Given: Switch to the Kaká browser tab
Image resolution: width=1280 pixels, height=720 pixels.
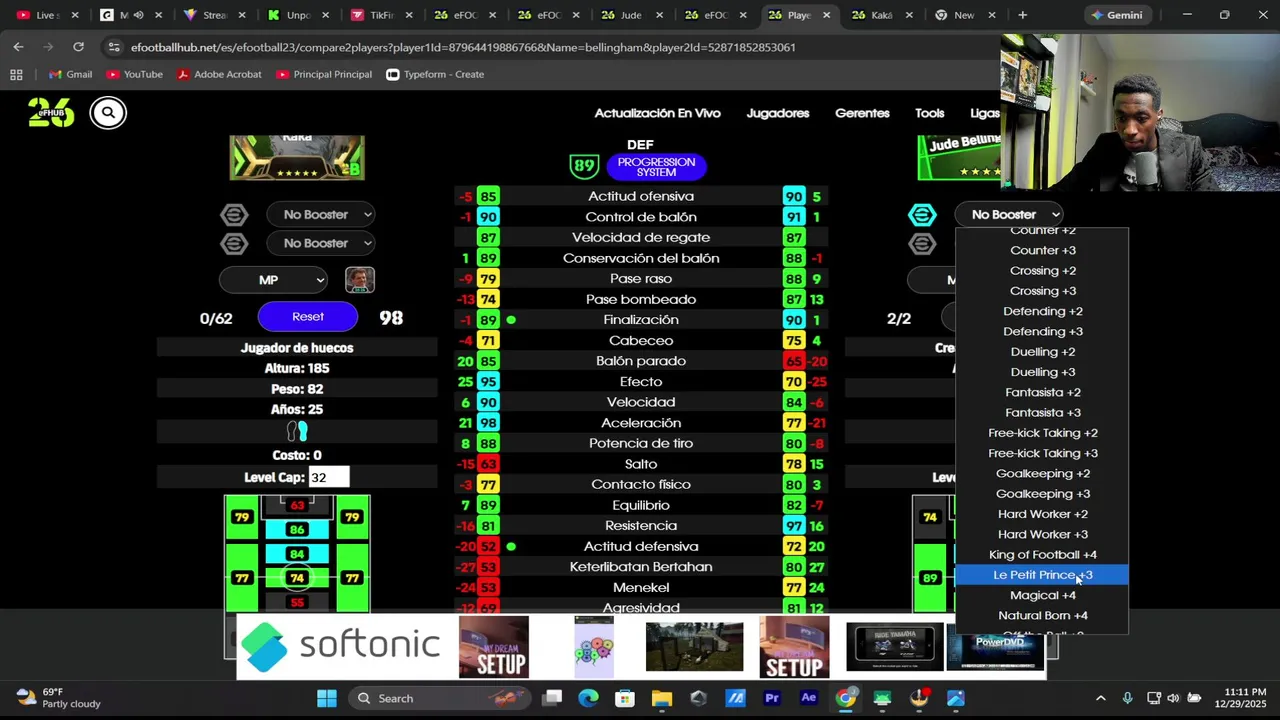Looking at the screenshot, I should 880,15.
